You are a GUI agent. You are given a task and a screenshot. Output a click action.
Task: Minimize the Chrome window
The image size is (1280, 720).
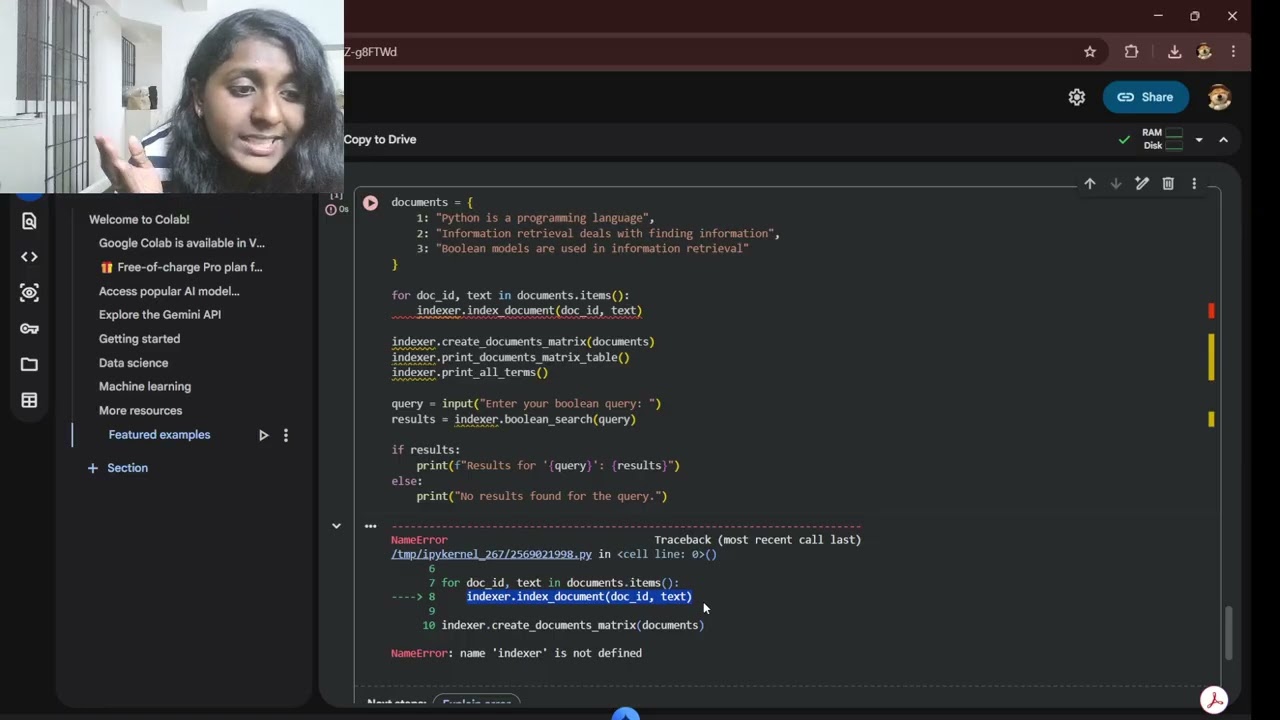(x=1158, y=16)
